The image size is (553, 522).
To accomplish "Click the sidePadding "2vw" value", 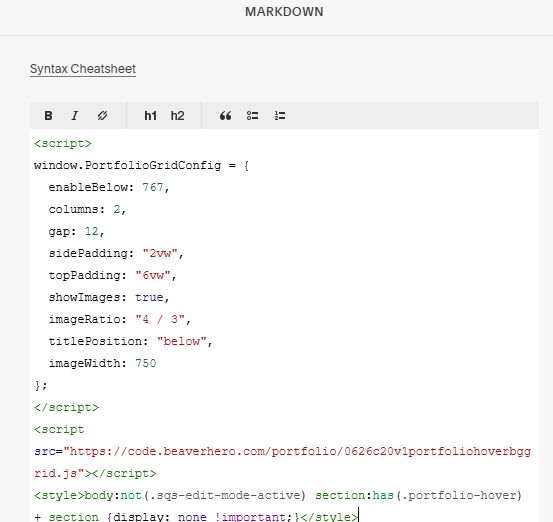I will click(x=160, y=253).
